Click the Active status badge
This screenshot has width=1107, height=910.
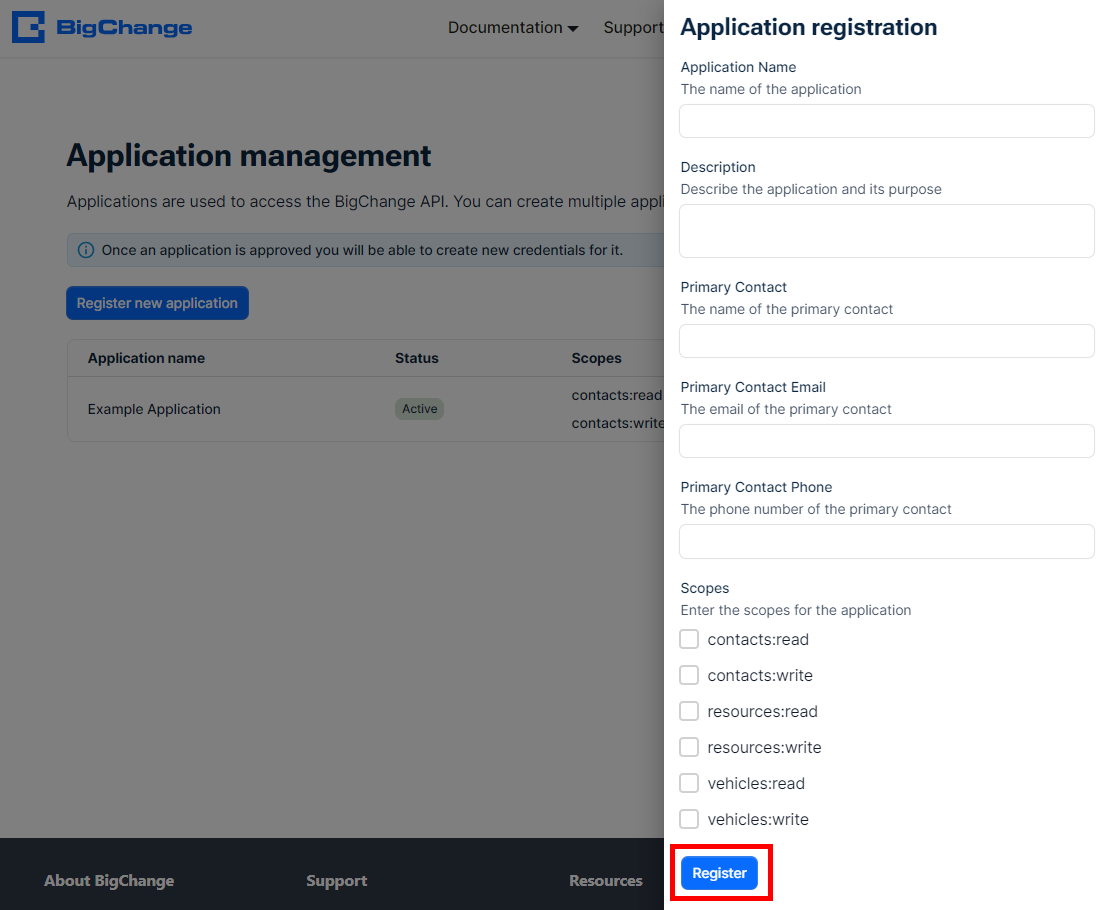(x=419, y=409)
